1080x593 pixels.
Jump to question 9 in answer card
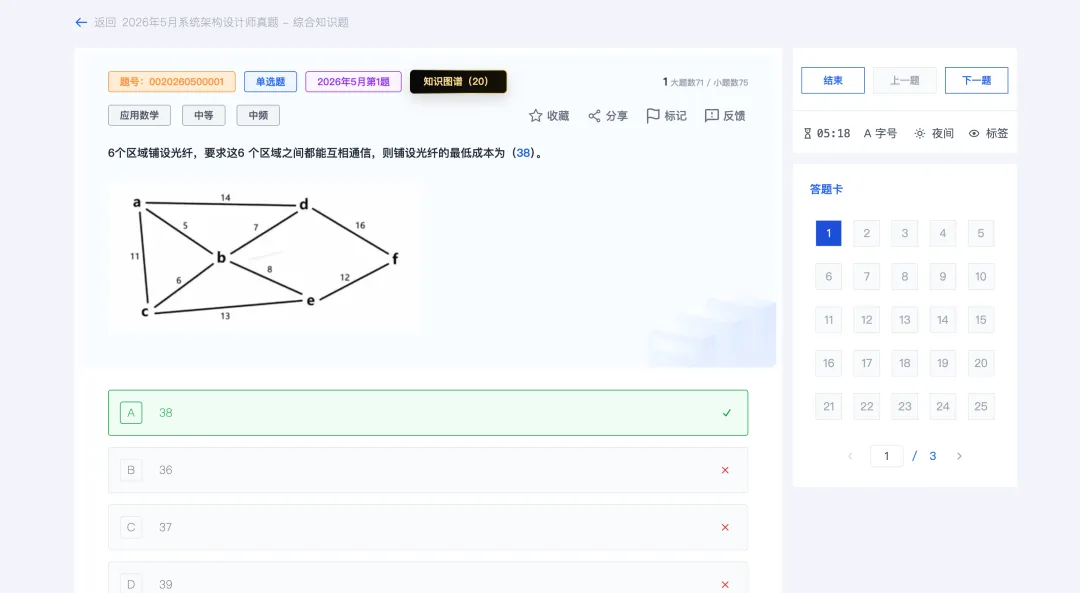[x=943, y=277]
